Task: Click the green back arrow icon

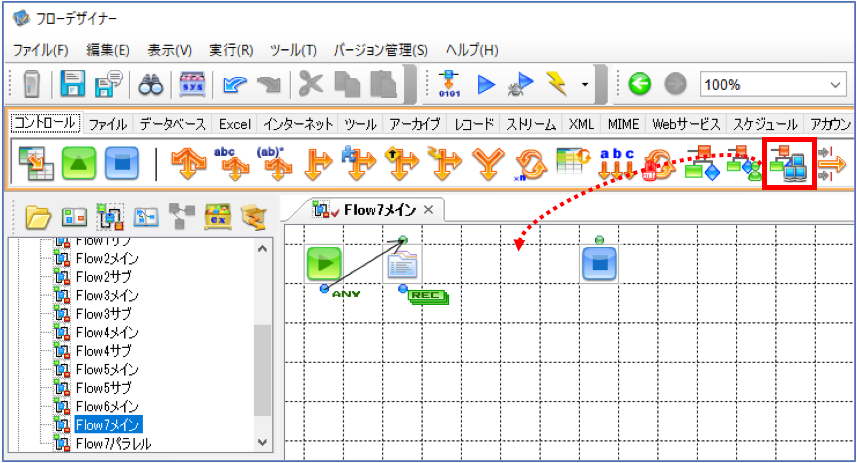Action: pos(639,84)
